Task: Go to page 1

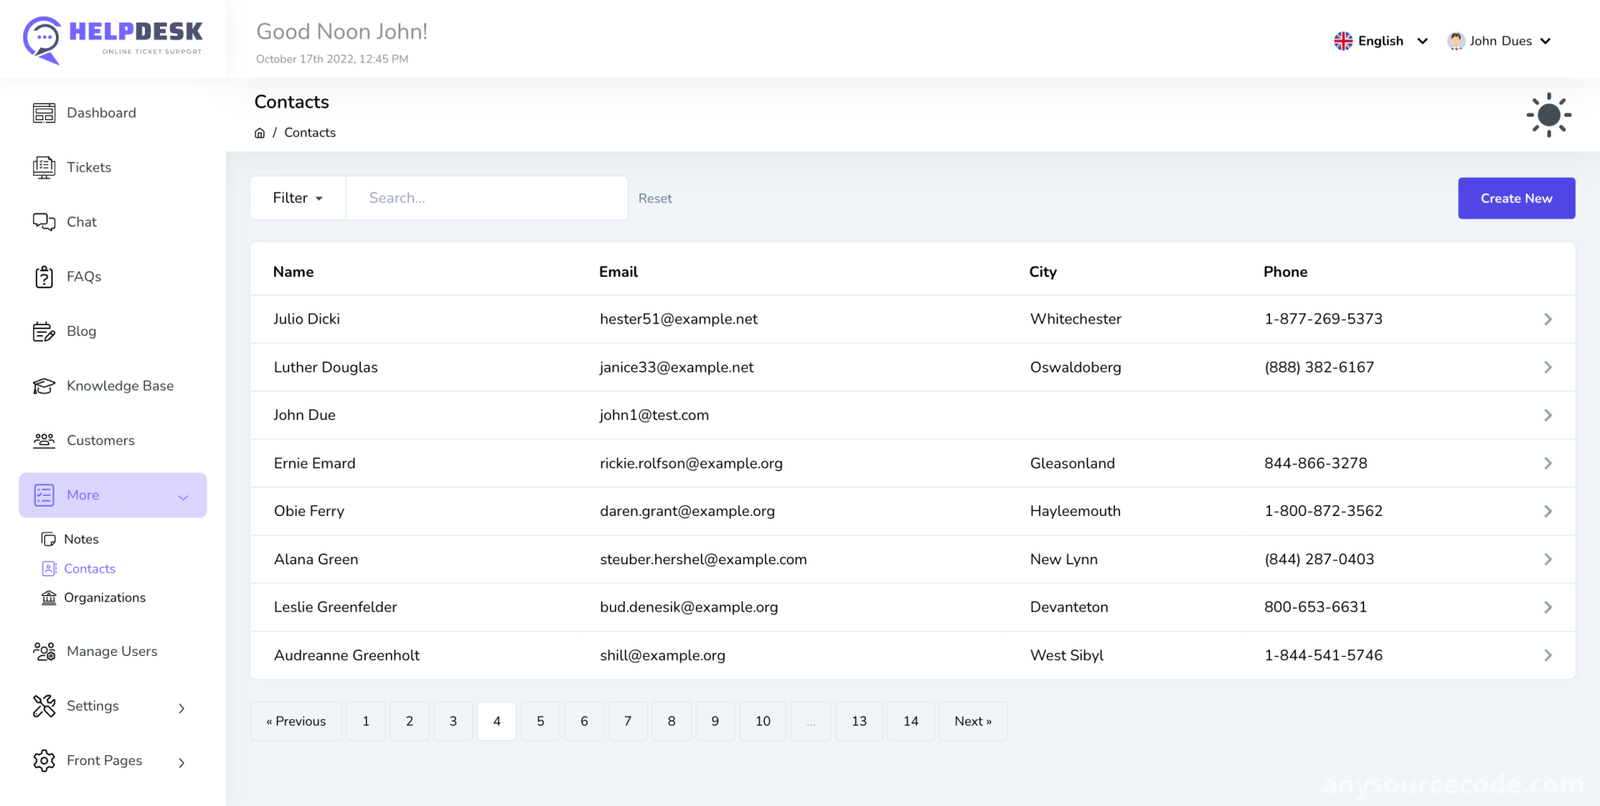Action: (366, 721)
